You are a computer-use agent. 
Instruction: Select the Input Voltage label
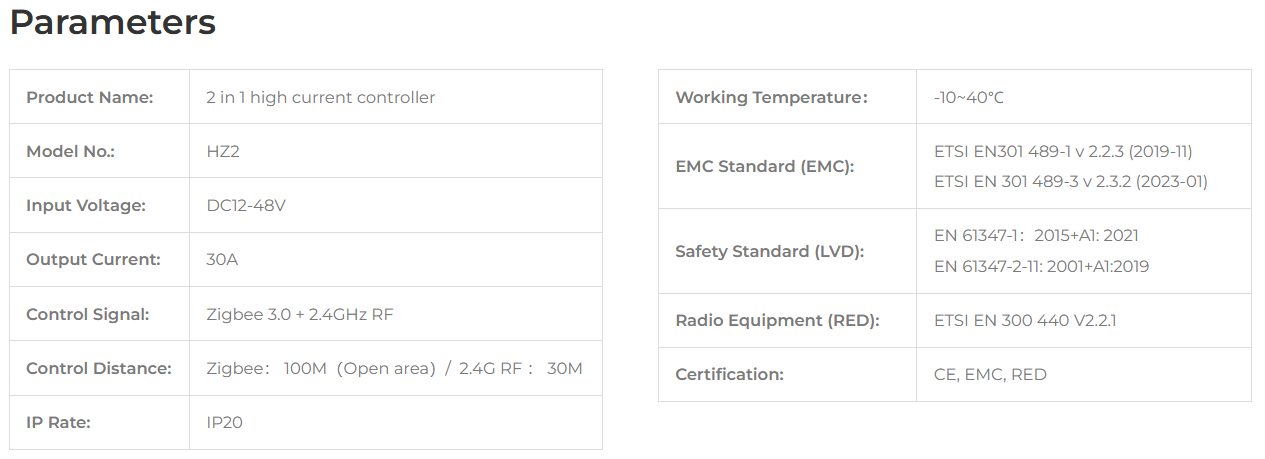click(86, 205)
